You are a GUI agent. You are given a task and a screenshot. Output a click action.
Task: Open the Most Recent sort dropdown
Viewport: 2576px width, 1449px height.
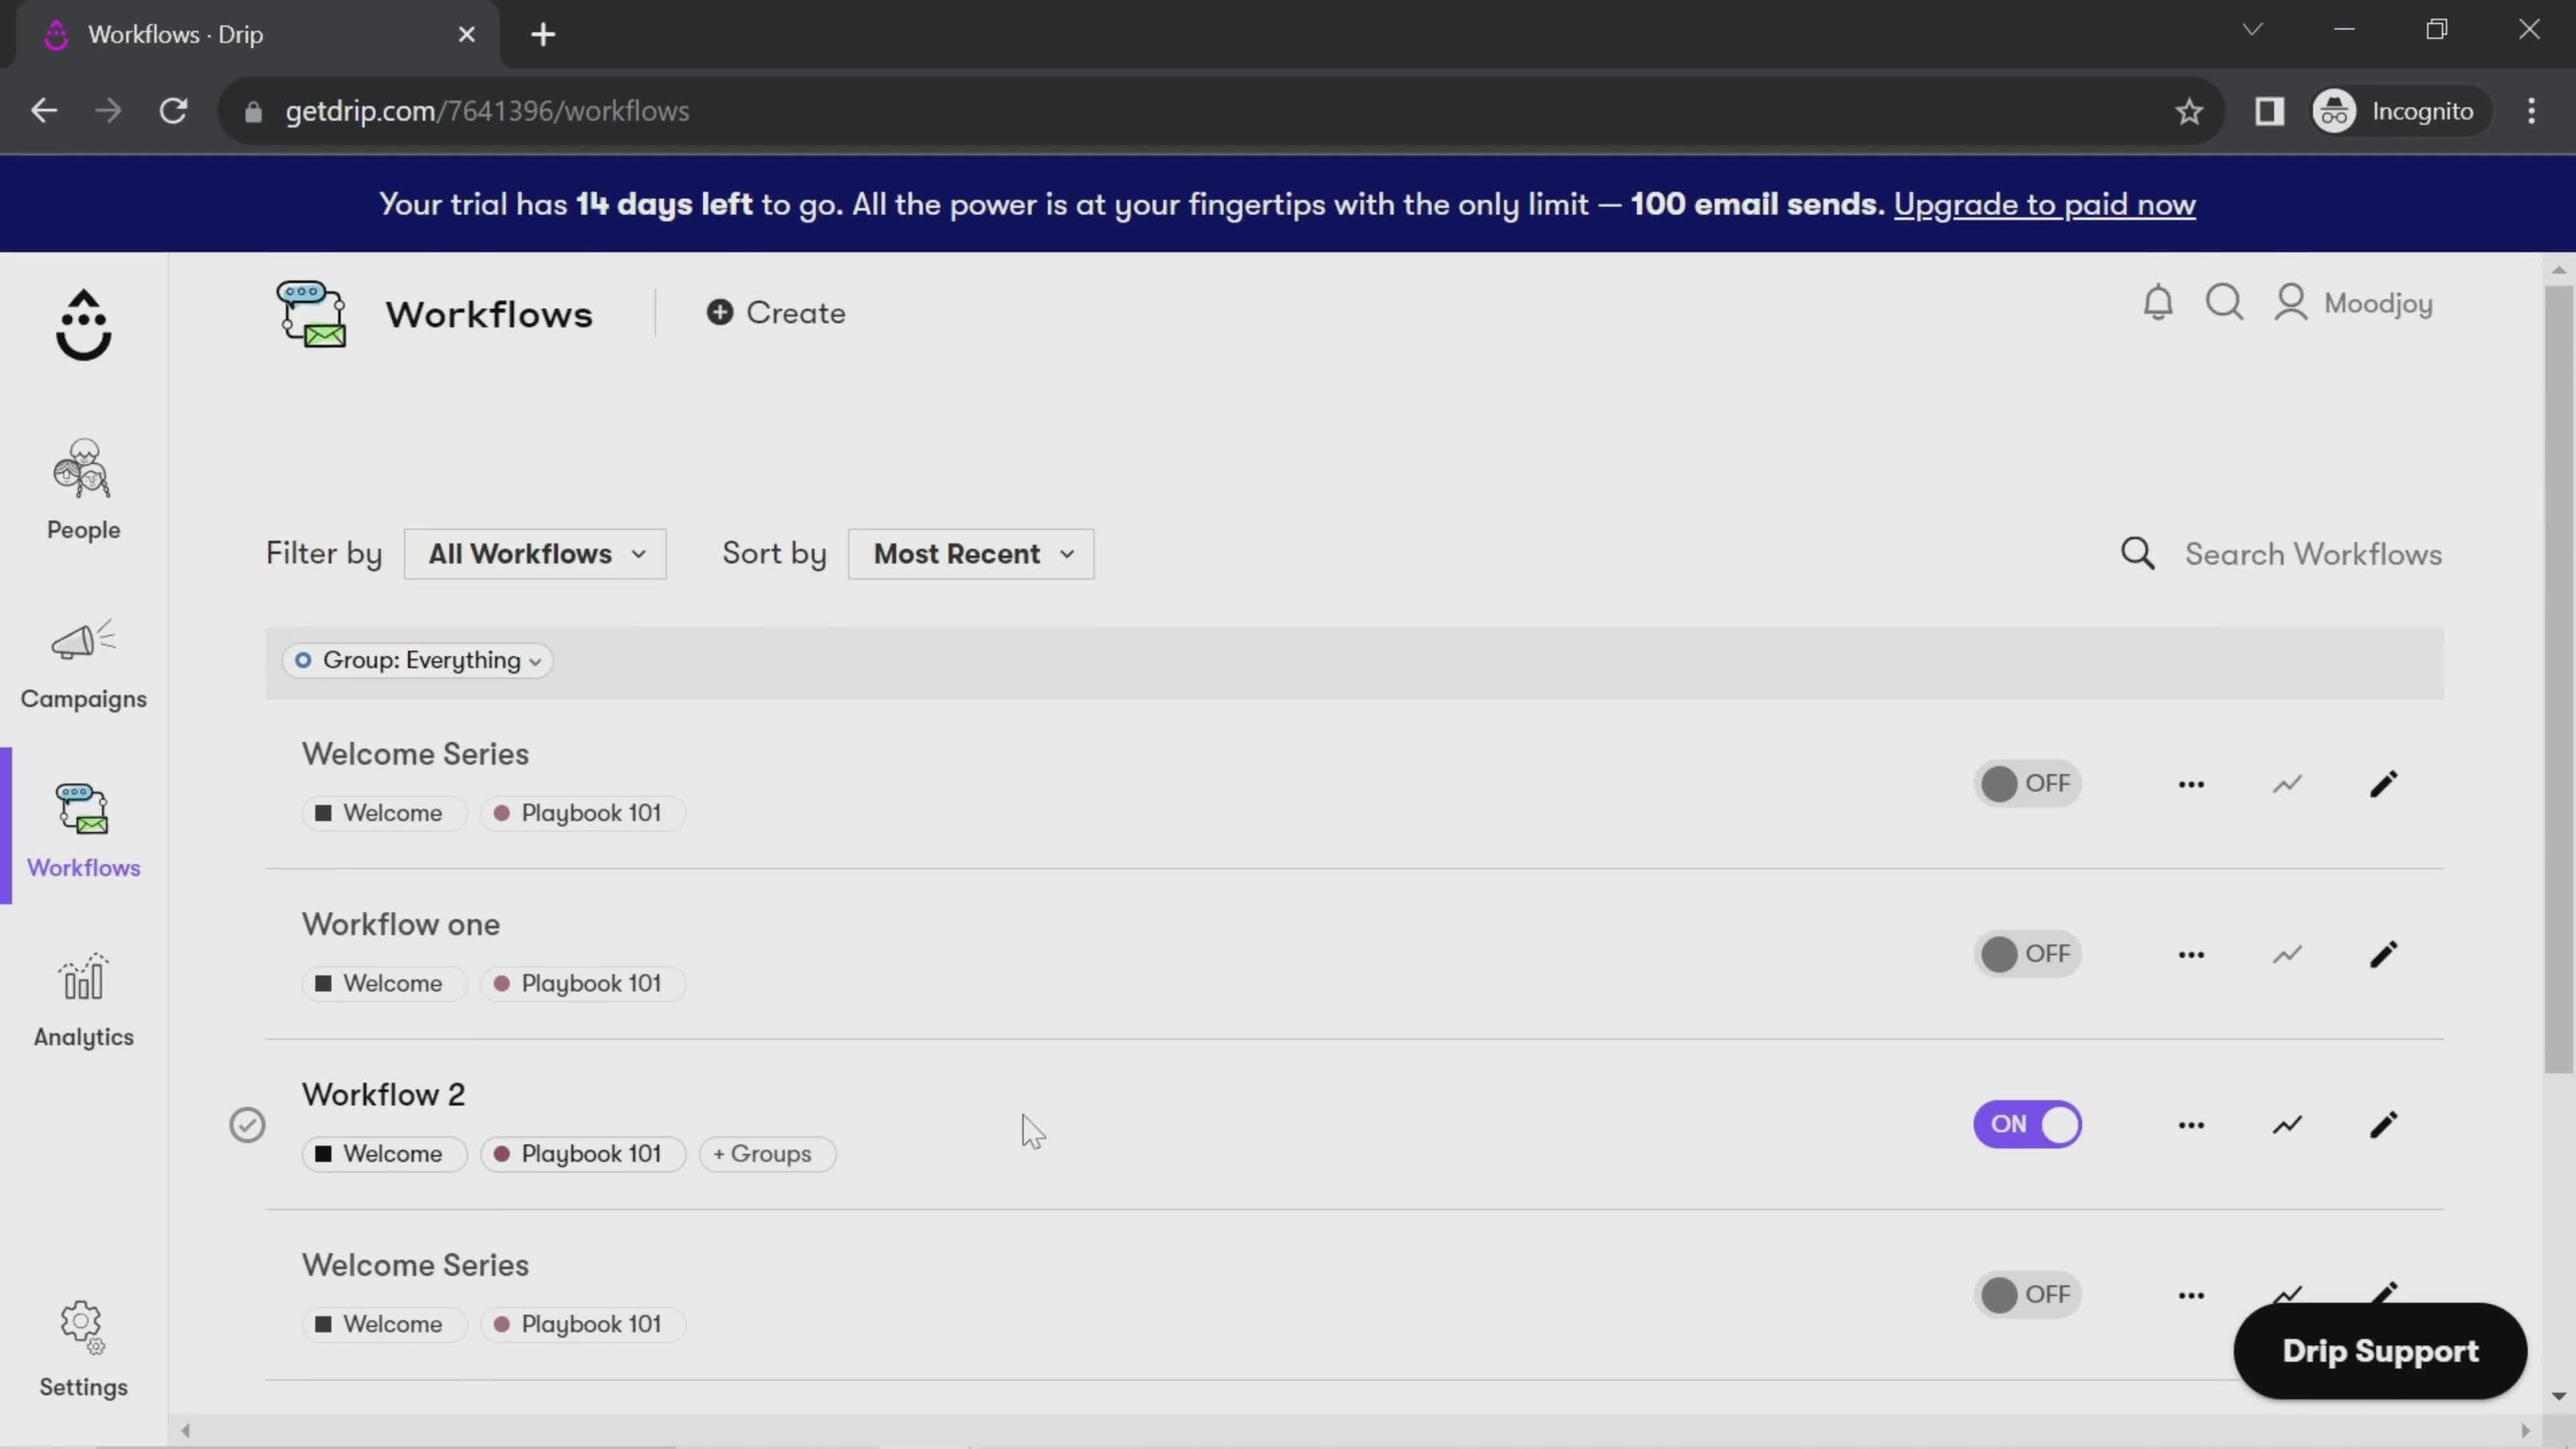coord(969,553)
